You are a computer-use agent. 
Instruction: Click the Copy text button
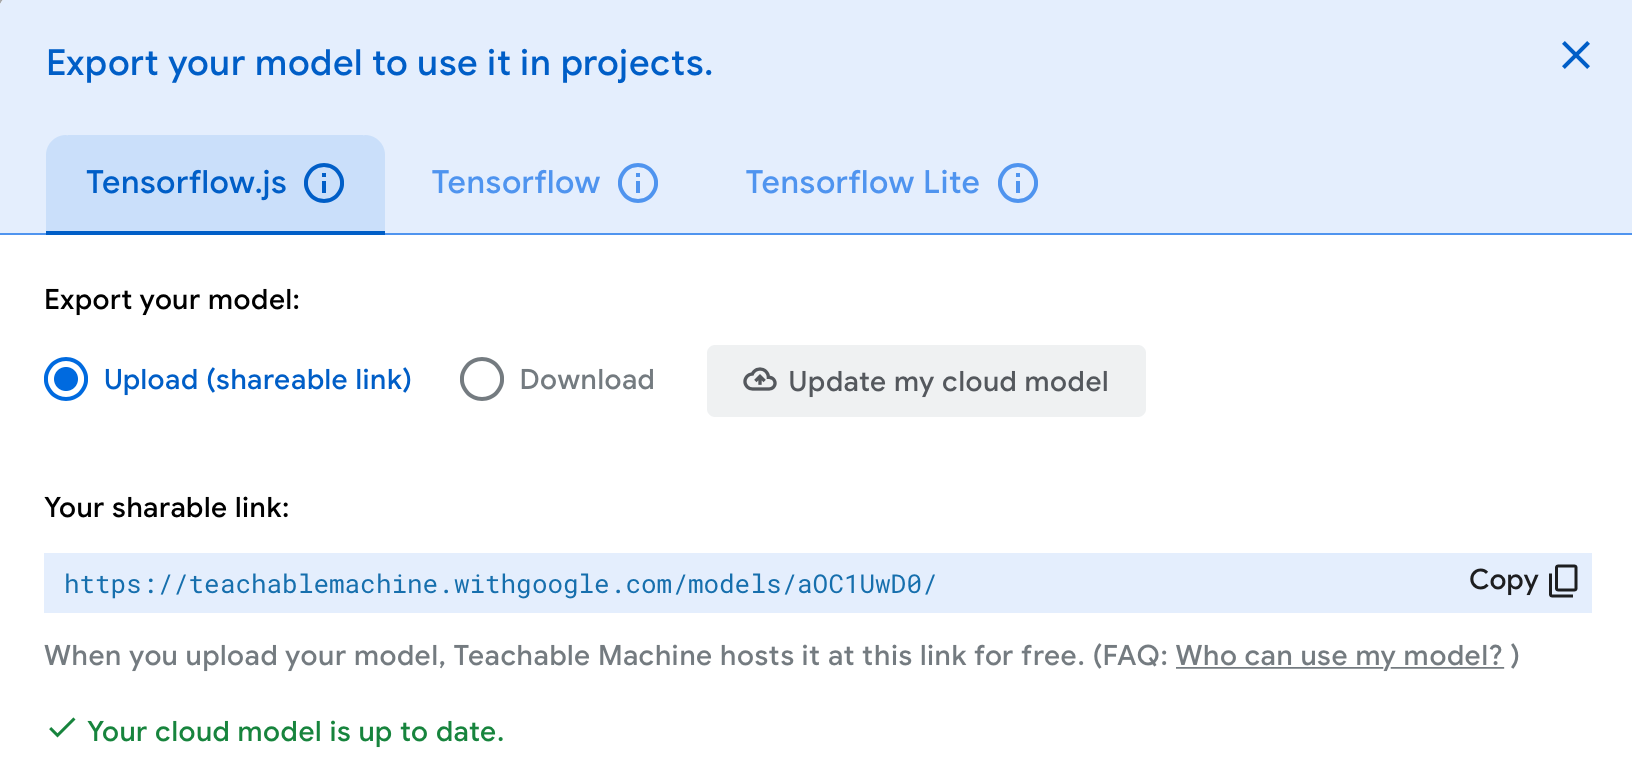click(1503, 580)
